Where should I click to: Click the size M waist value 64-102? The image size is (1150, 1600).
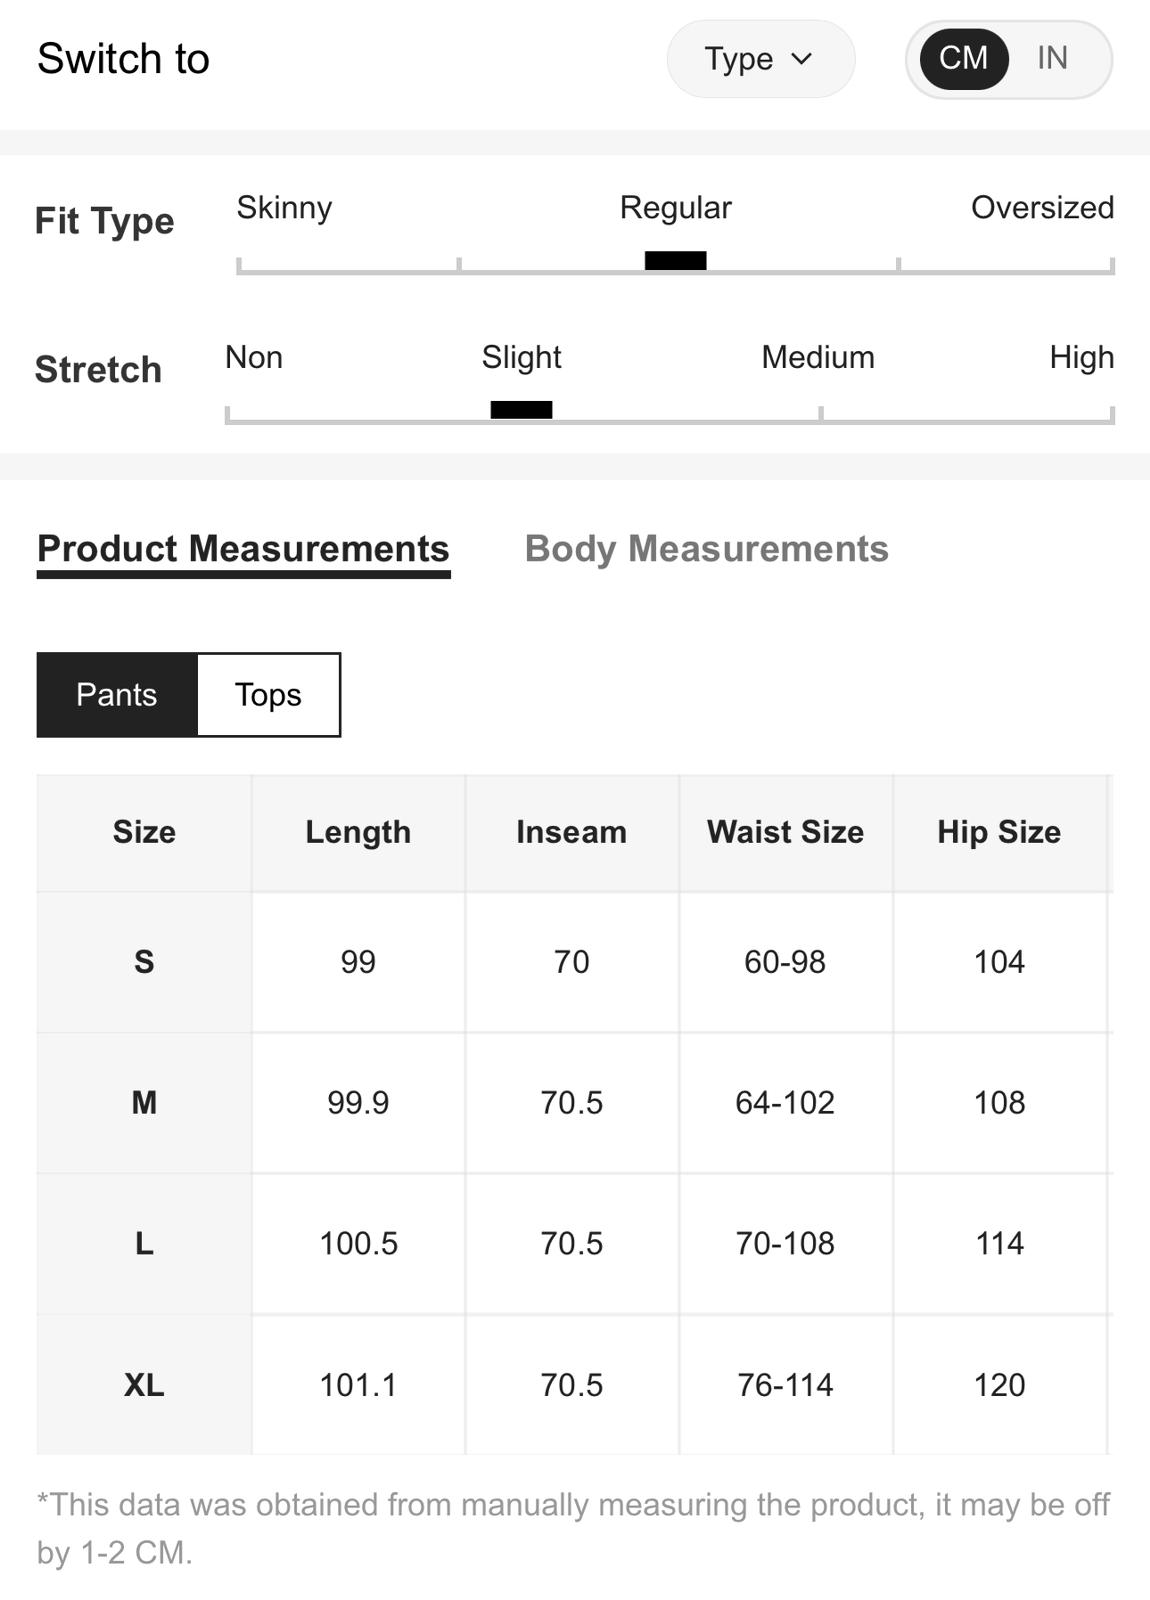[x=785, y=1102]
